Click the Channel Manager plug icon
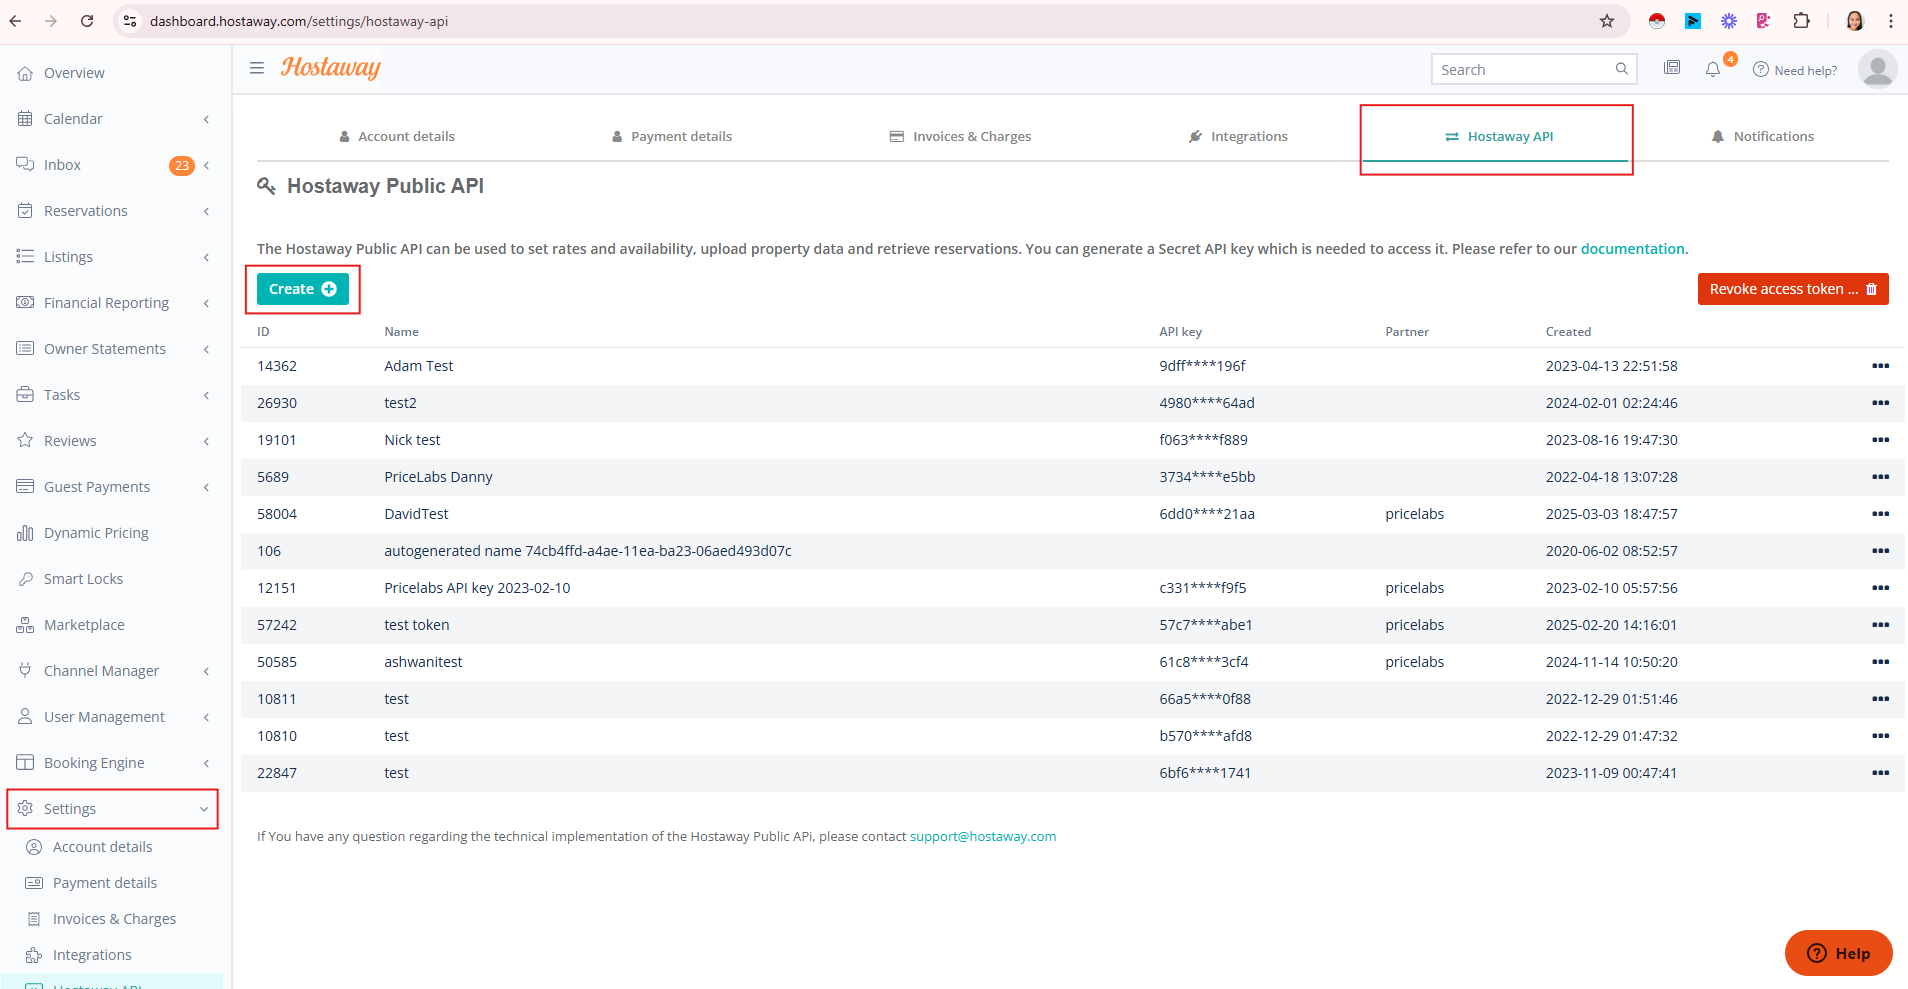The height and width of the screenshot is (989, 1908). (25, 671)
